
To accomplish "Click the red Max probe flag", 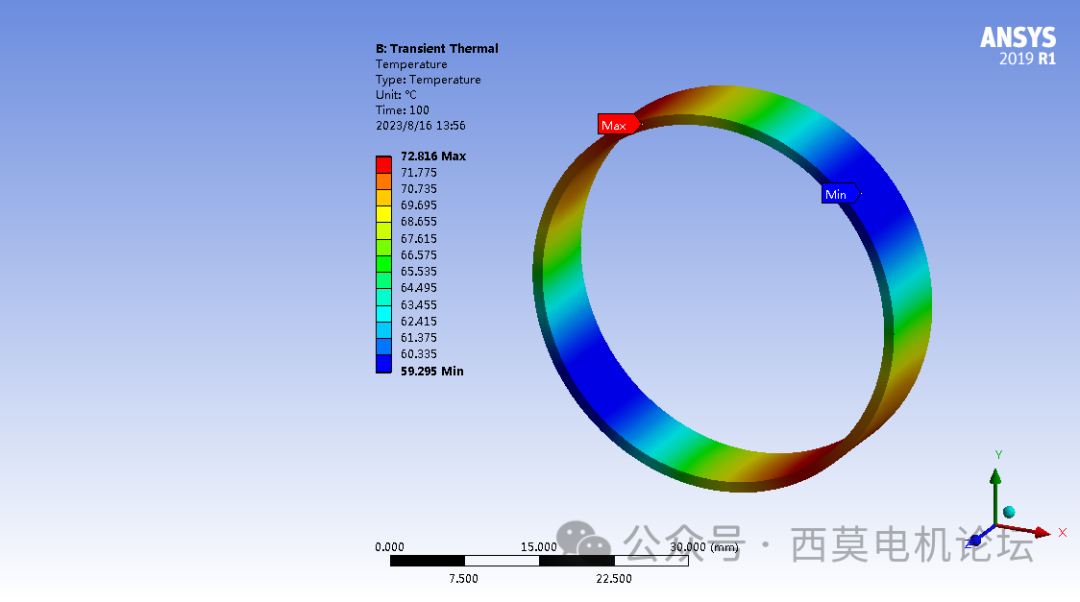I will coord(618,124).
